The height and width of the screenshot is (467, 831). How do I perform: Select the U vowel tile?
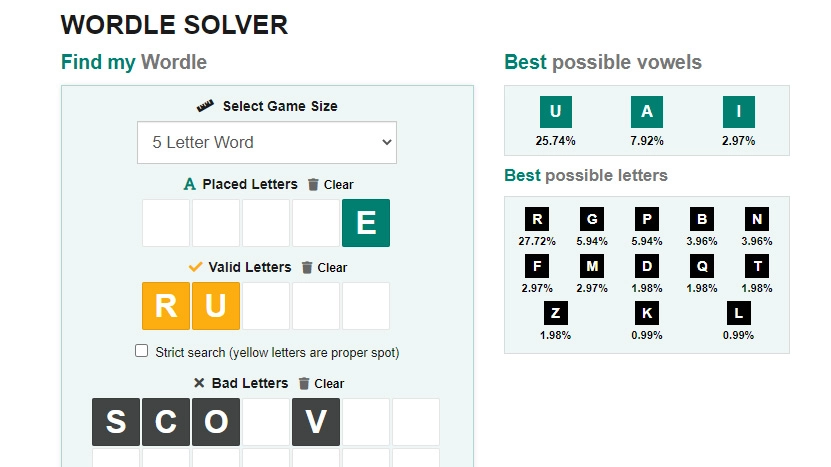click(555, 112)
